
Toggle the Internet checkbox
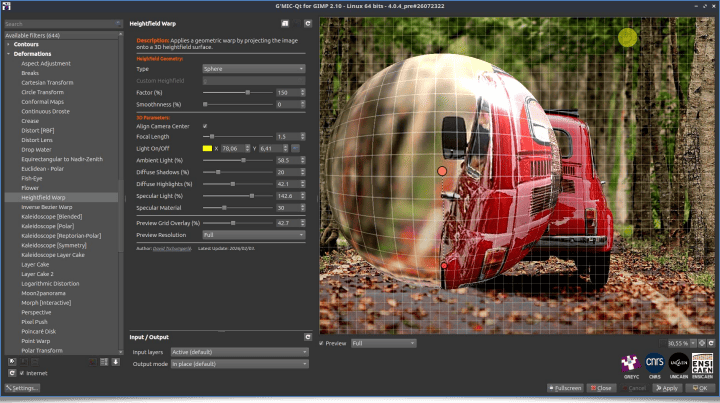[x=22, y=373]
